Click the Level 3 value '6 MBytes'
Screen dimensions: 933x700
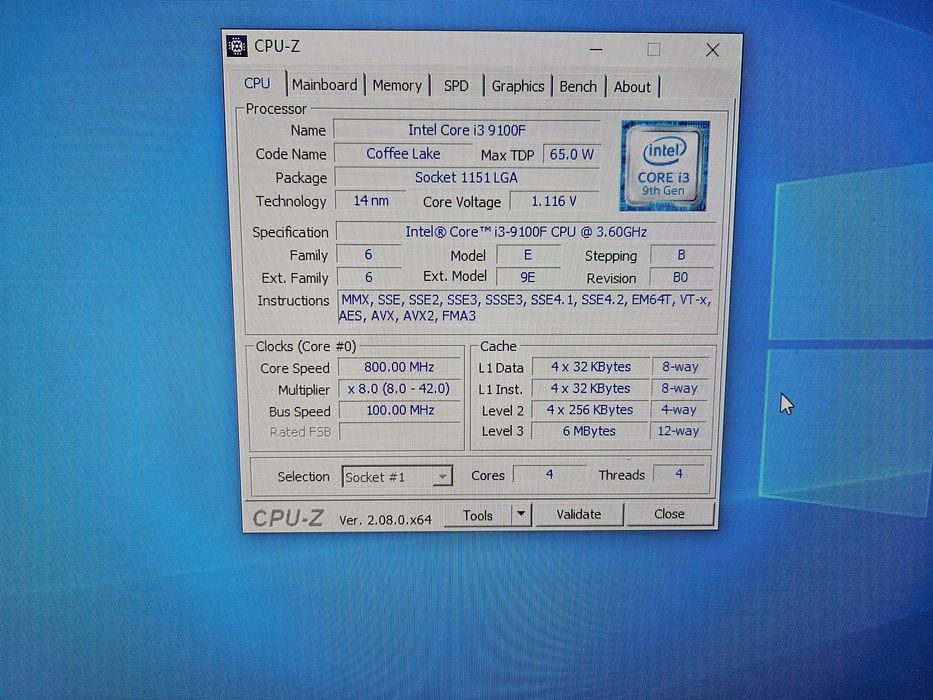coord(589,431)
